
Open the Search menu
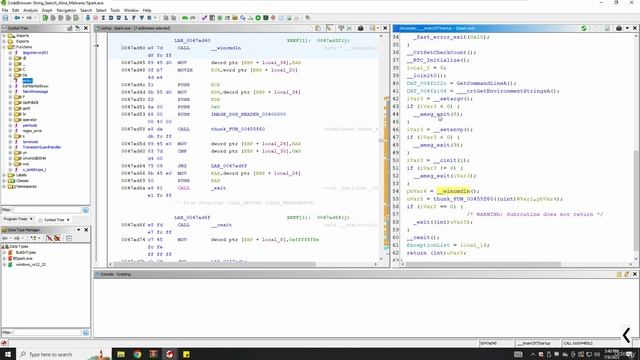tap(86, 10)
